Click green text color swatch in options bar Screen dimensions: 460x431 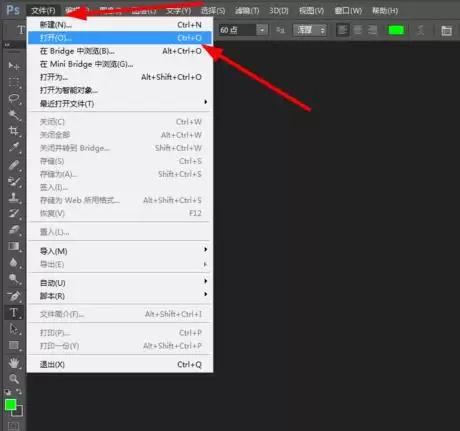pos(396,30)
